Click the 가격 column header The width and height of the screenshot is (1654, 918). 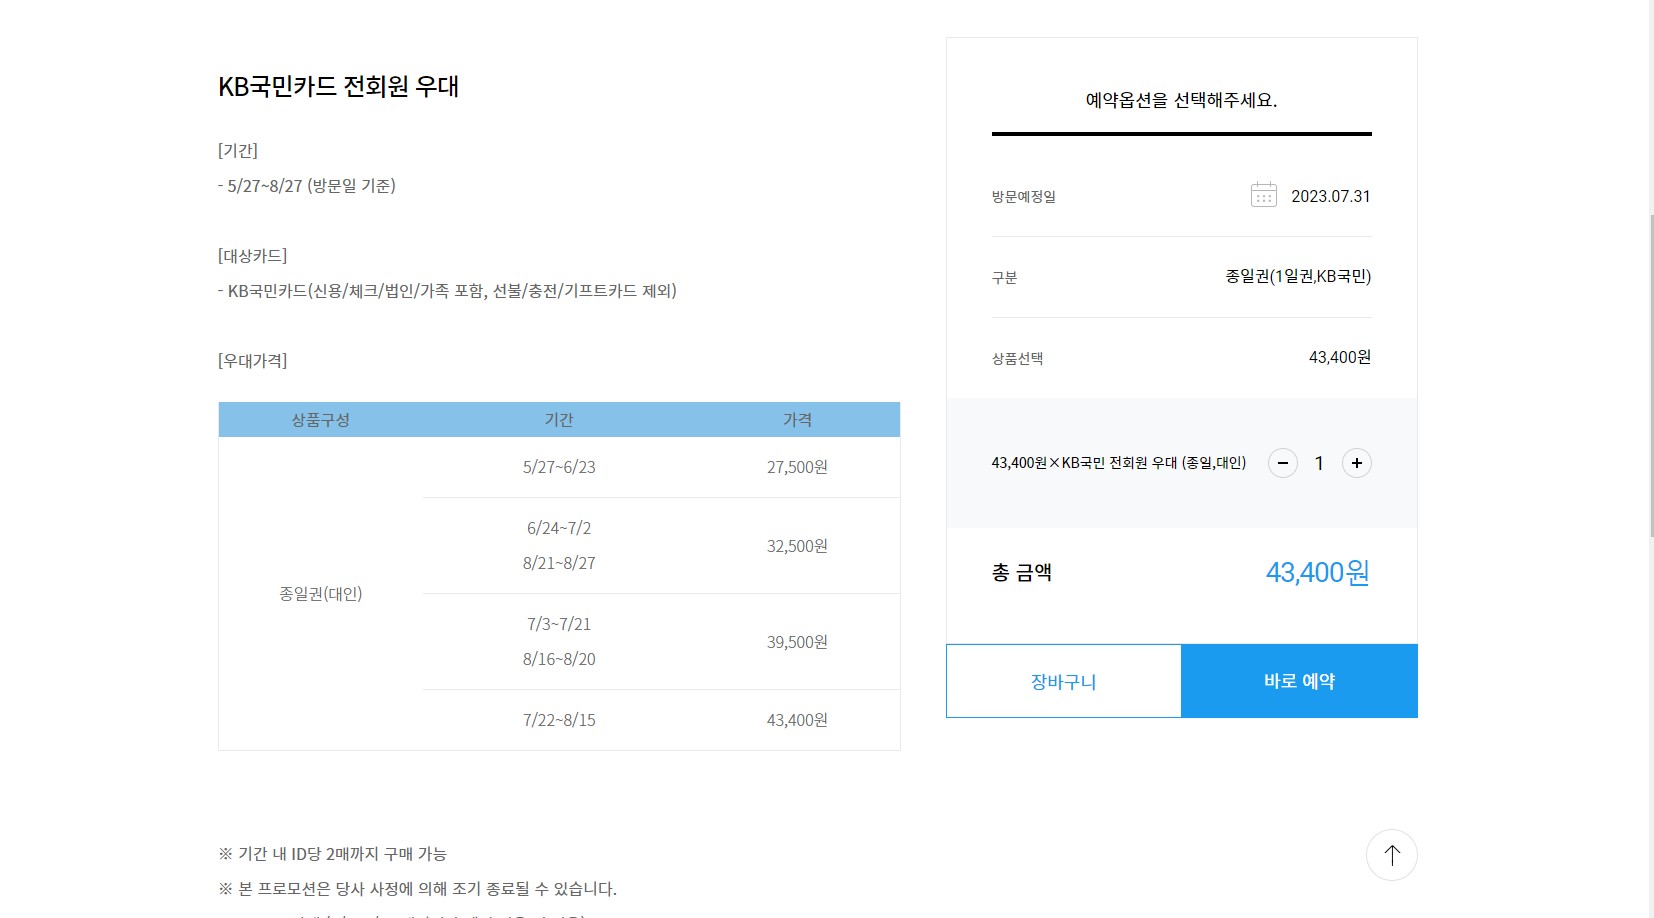797,420
